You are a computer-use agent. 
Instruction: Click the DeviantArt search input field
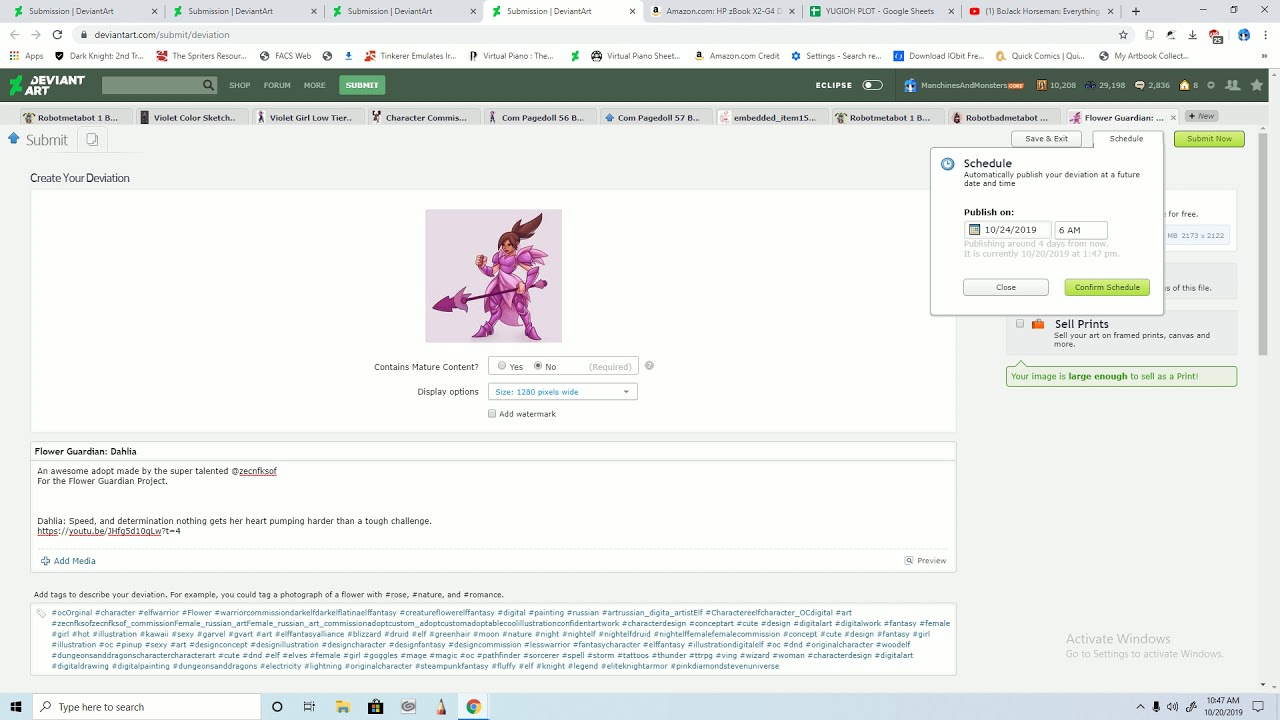click(x=151, y=85)
